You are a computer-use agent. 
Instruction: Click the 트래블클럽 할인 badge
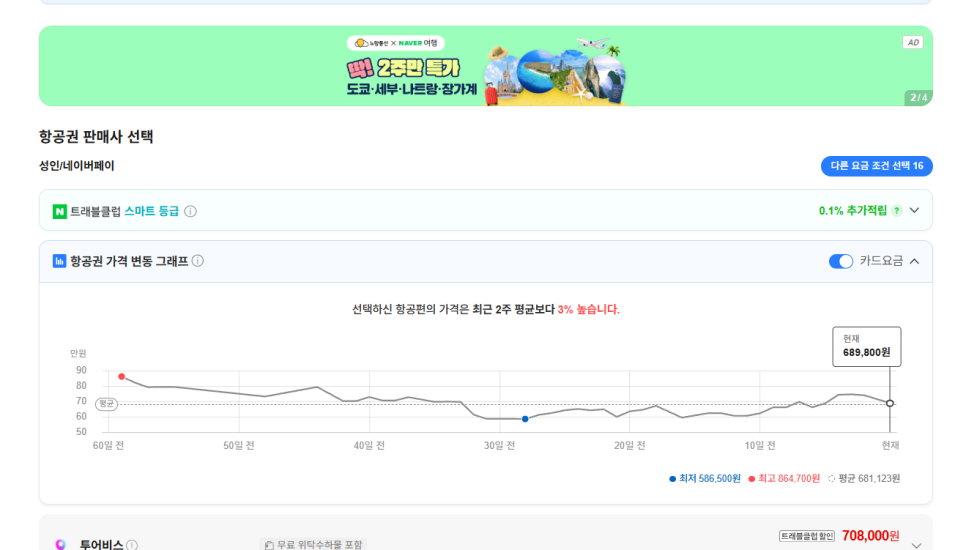tap(806, 536)
